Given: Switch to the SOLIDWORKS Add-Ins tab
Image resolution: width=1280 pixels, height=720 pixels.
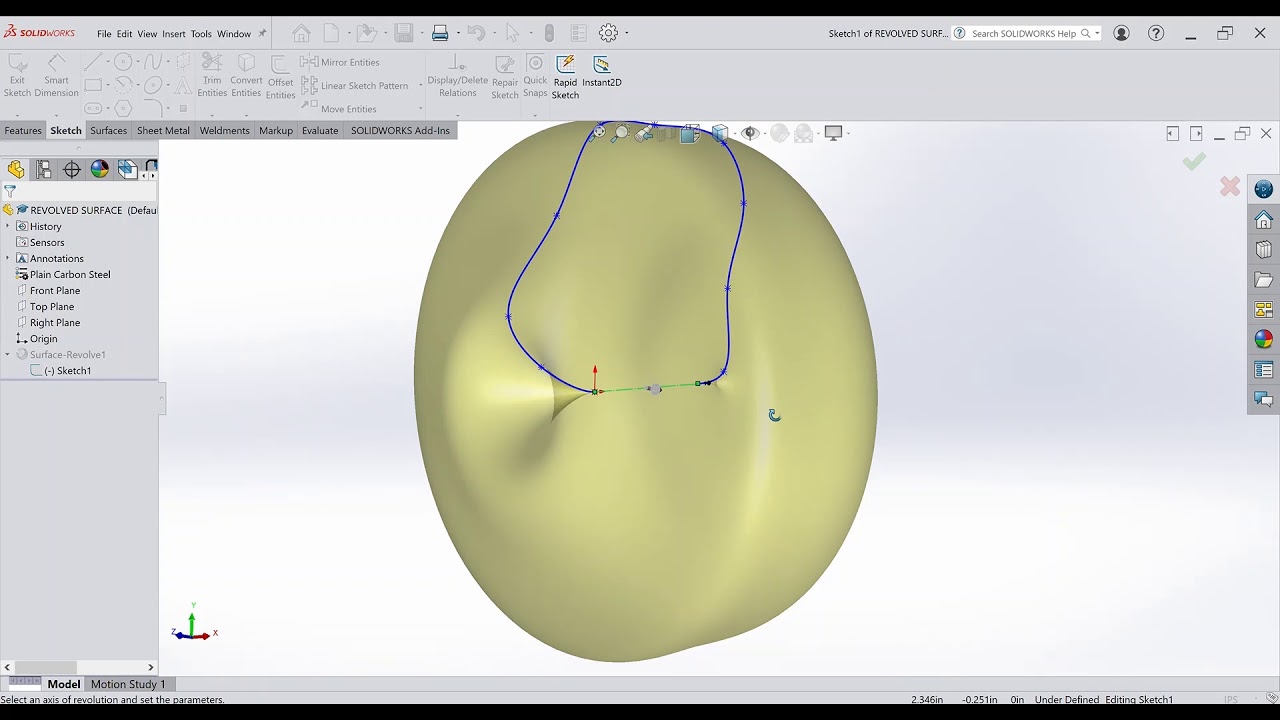Looking at the screenshot, I should pyautogui.click(x=400, y=130).
